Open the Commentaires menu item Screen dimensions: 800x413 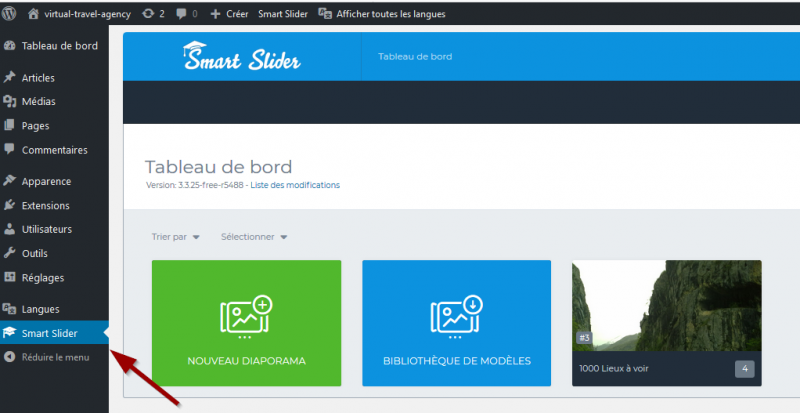54,150
